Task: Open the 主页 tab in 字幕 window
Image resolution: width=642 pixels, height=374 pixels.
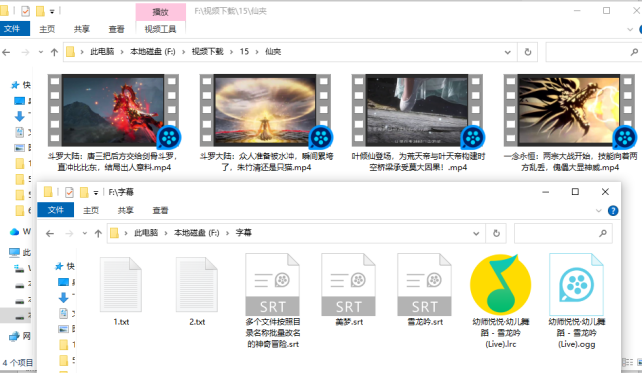Action: point(91,210)
